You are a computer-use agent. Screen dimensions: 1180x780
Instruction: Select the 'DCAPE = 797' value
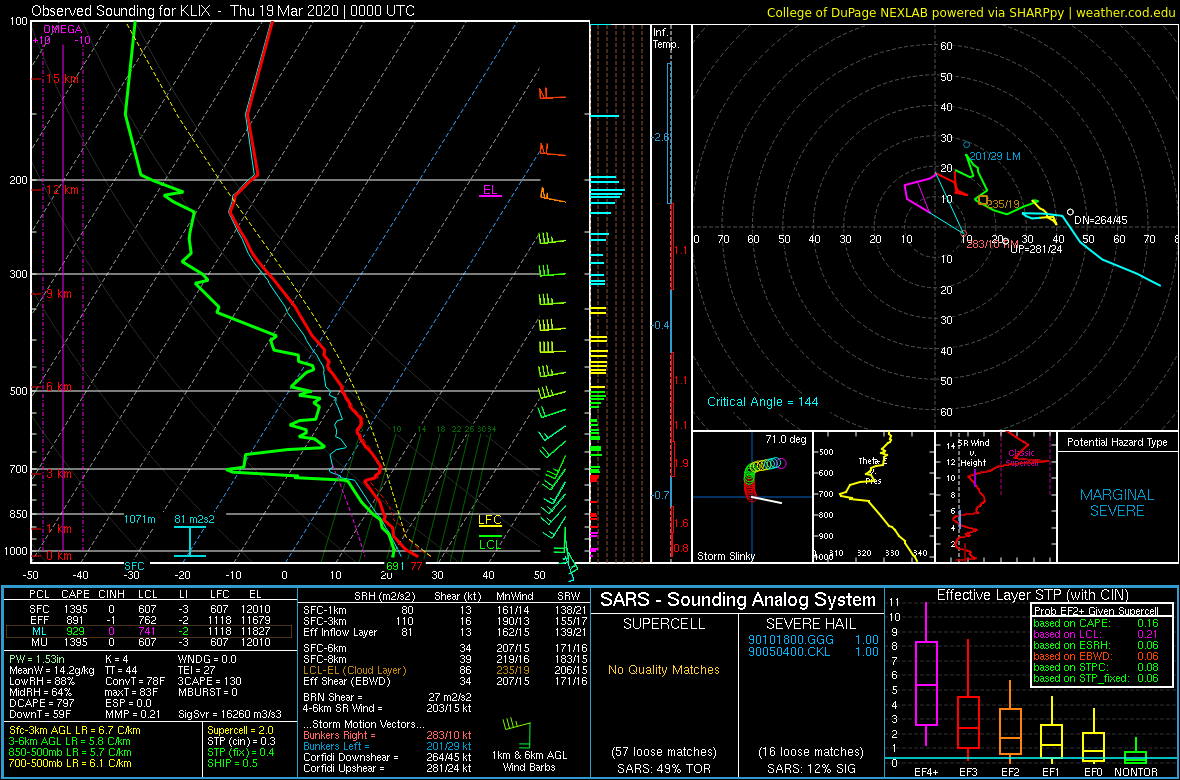[41, 705]
